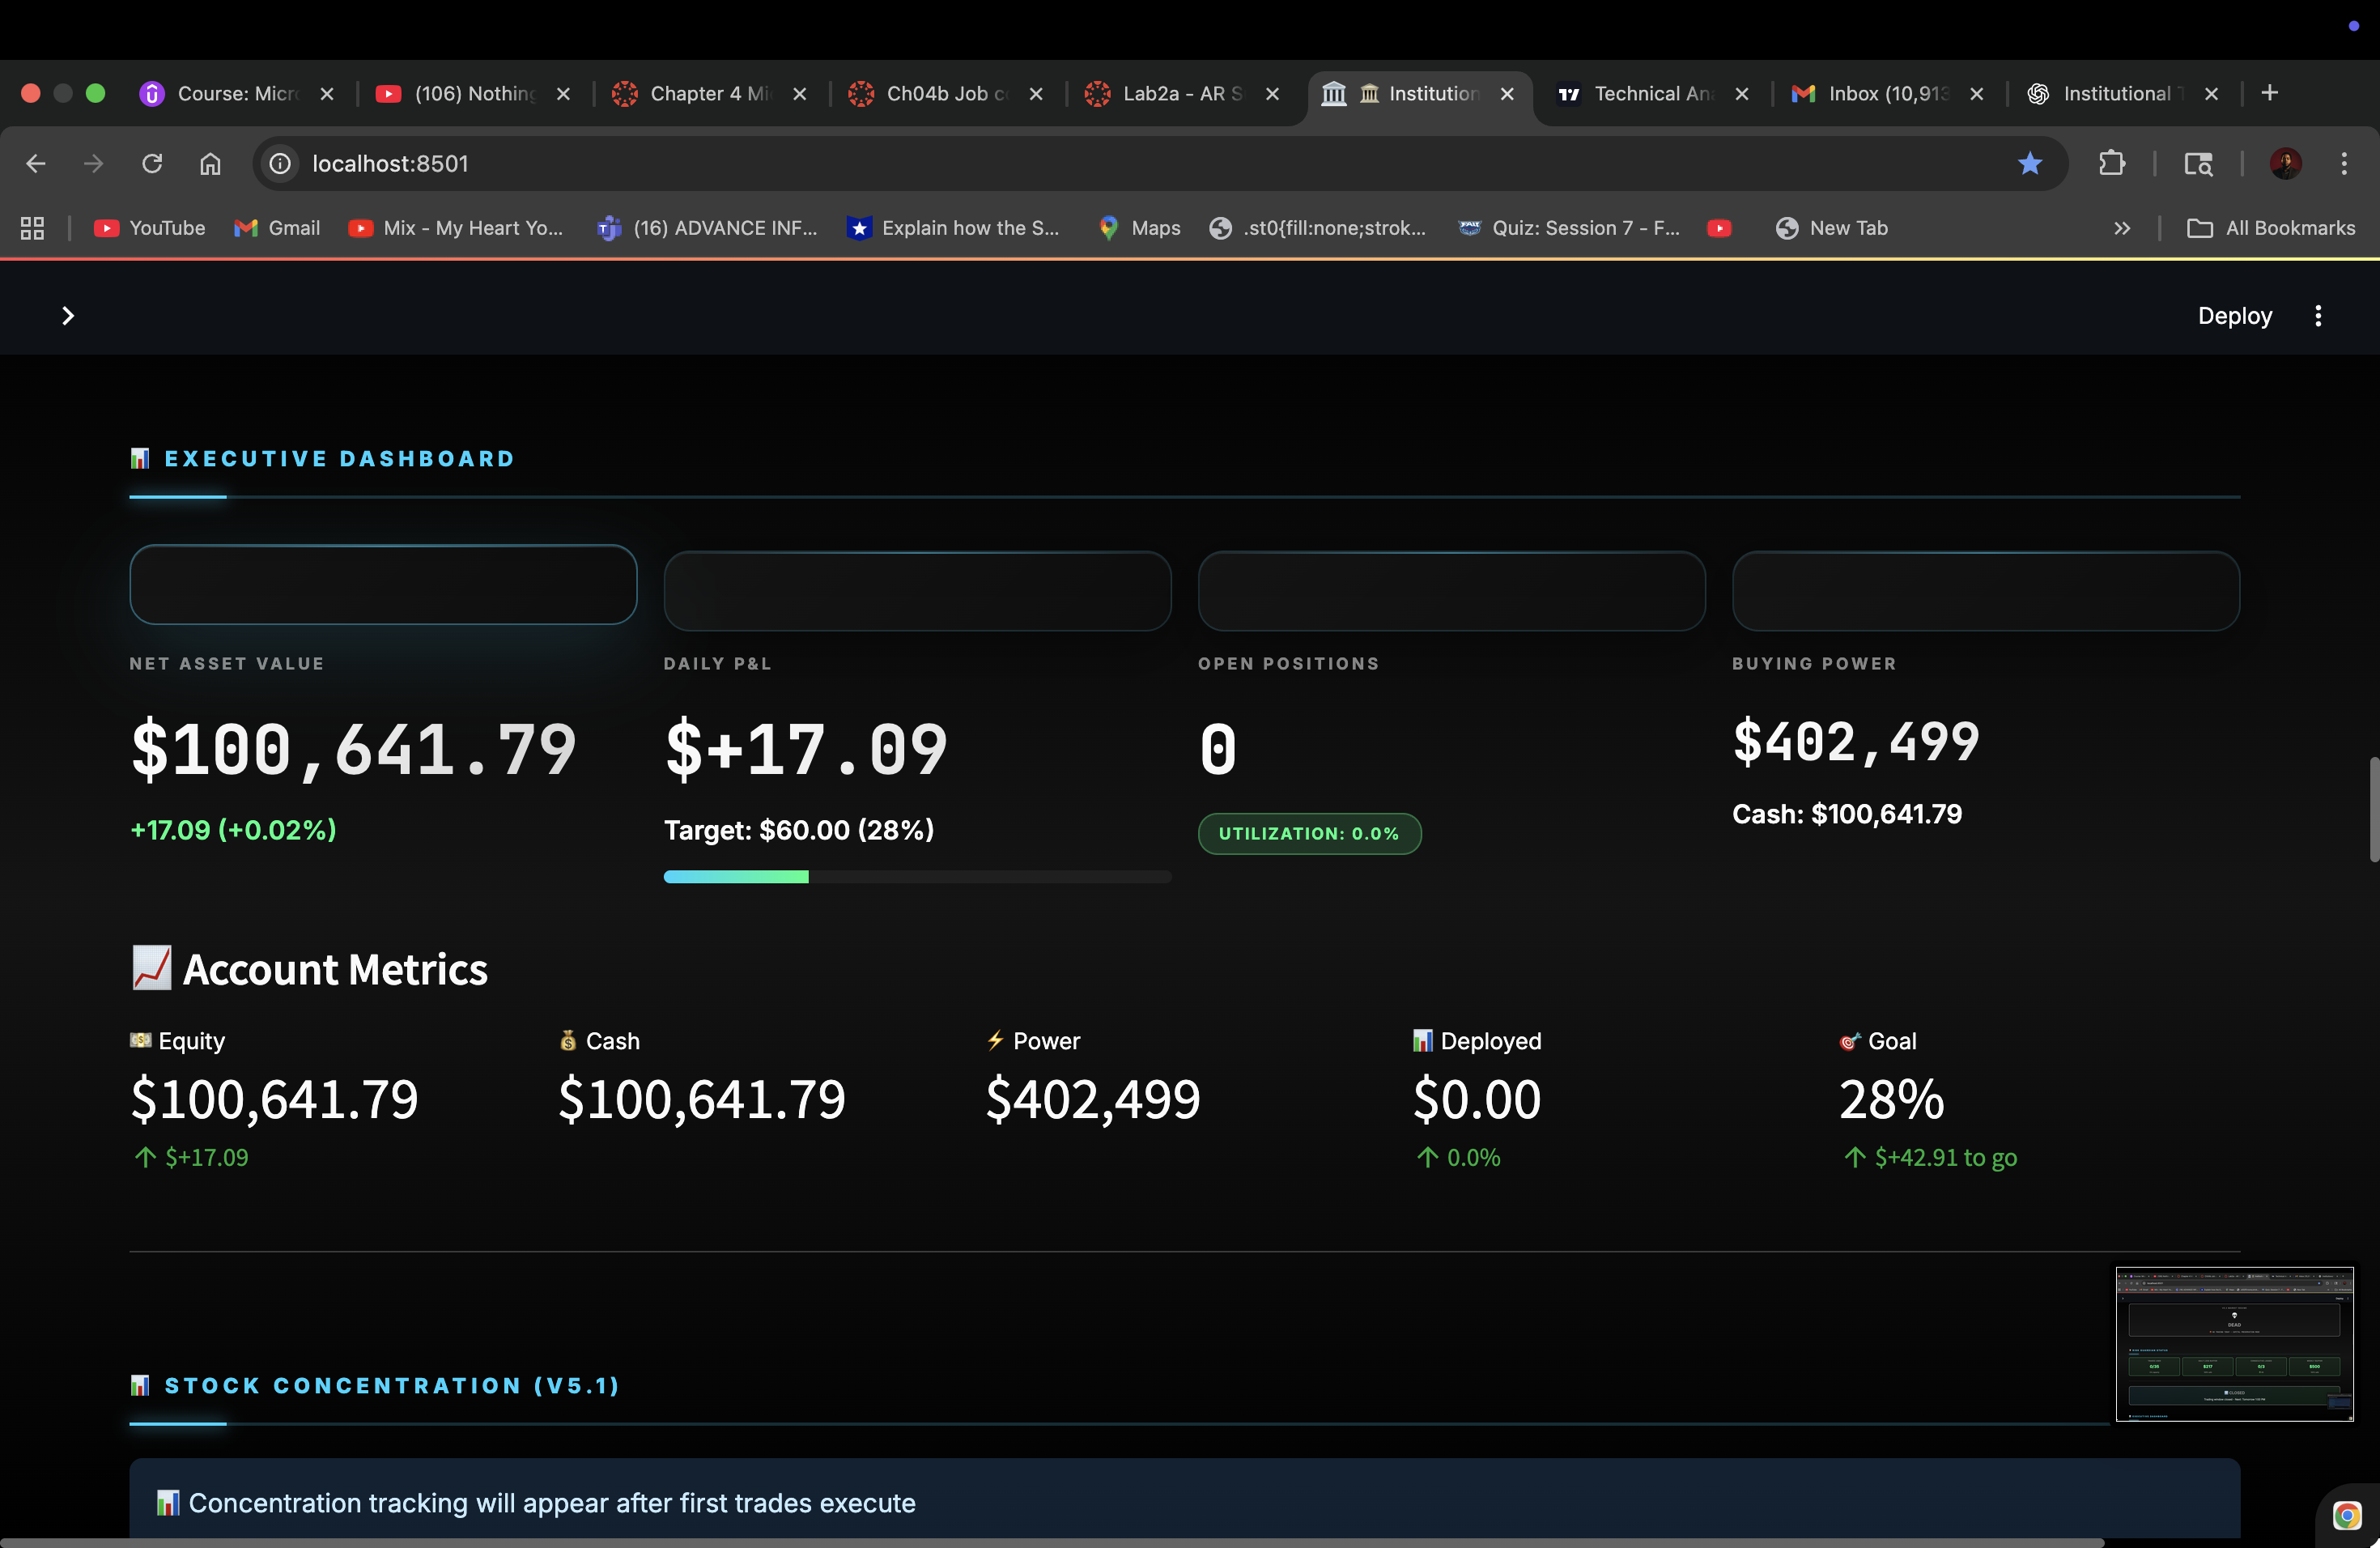Reload the localhost:8501 page

[152, 163]
